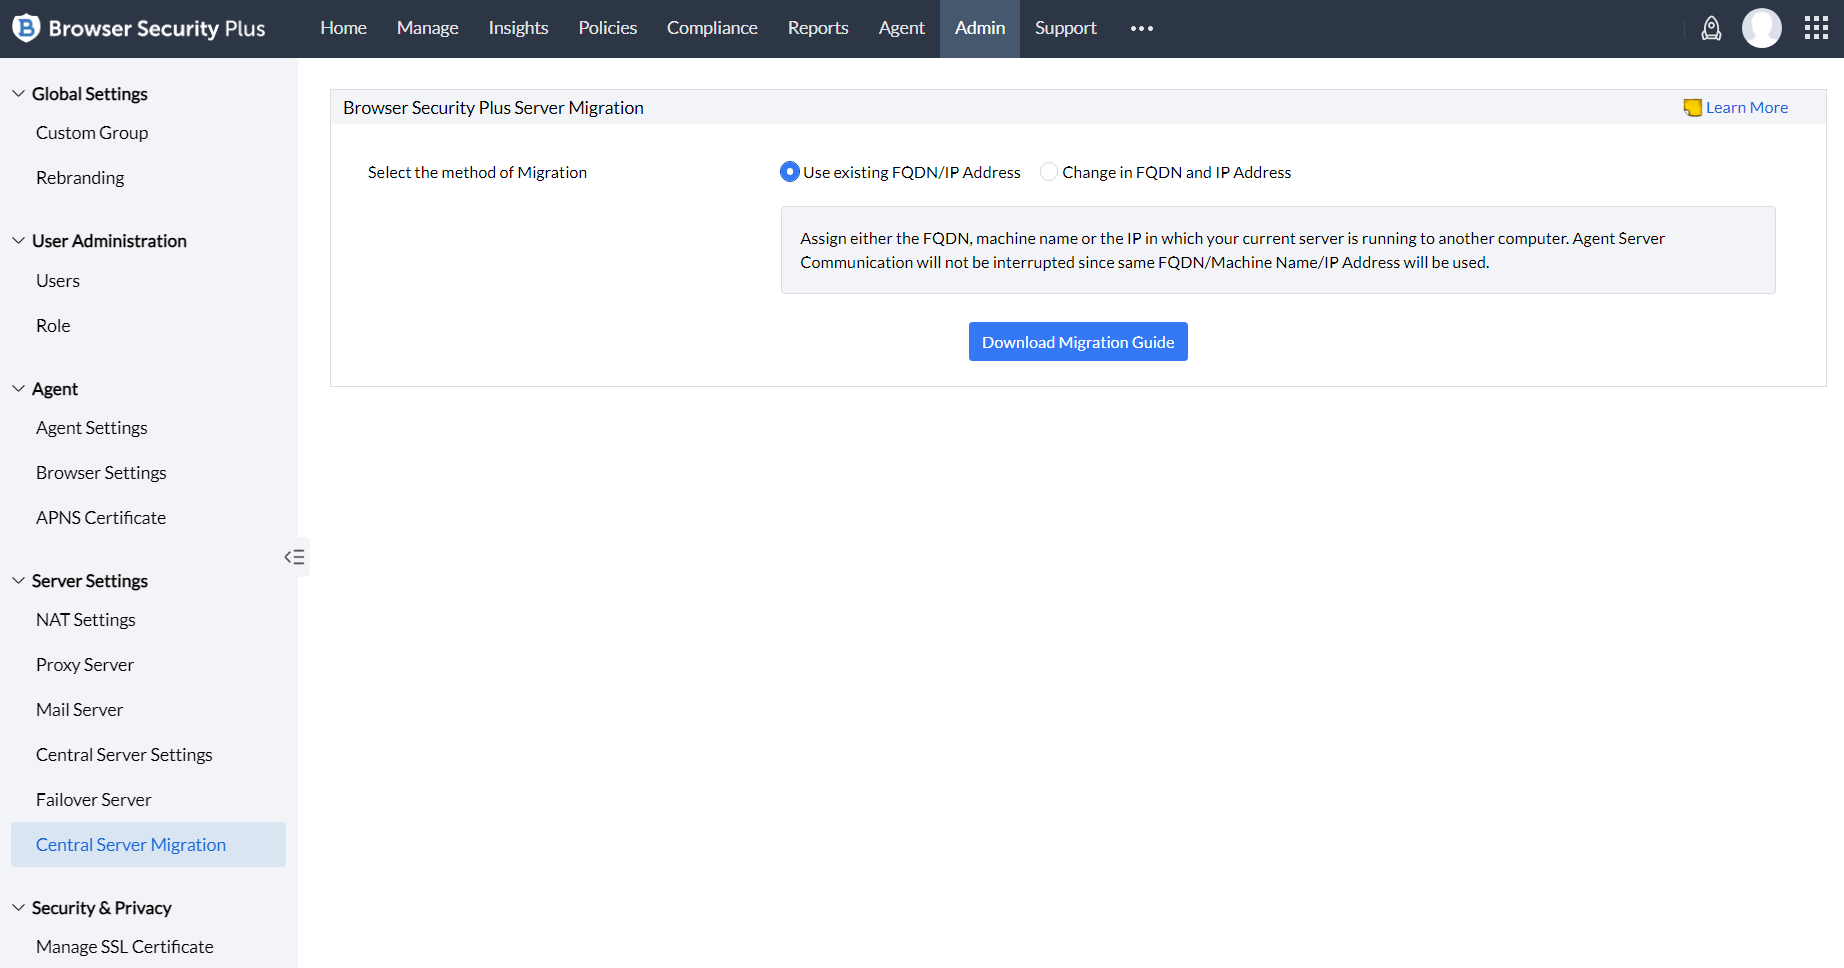This screenshot has height=968, width=1844.
Task: Select Use existing FQDN/IP Address radio
Action: pyautogui.click(x=789, y=172)
